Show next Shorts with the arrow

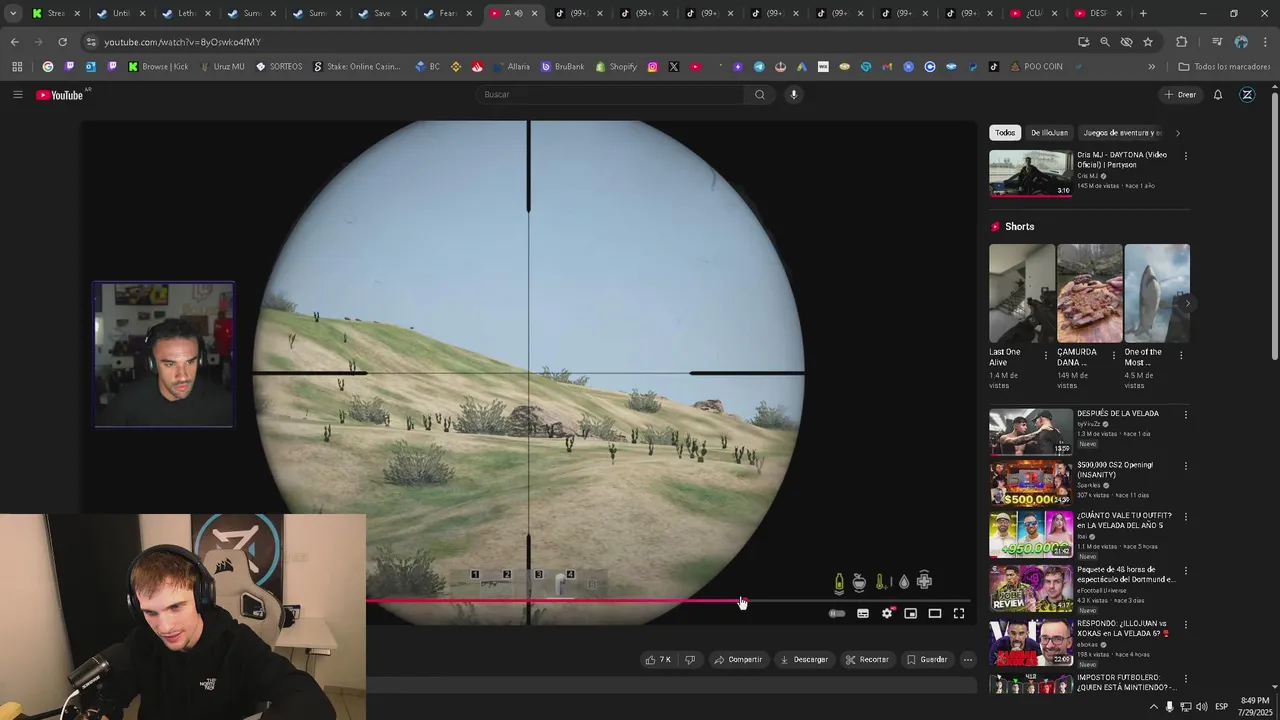pos(1187,303)
